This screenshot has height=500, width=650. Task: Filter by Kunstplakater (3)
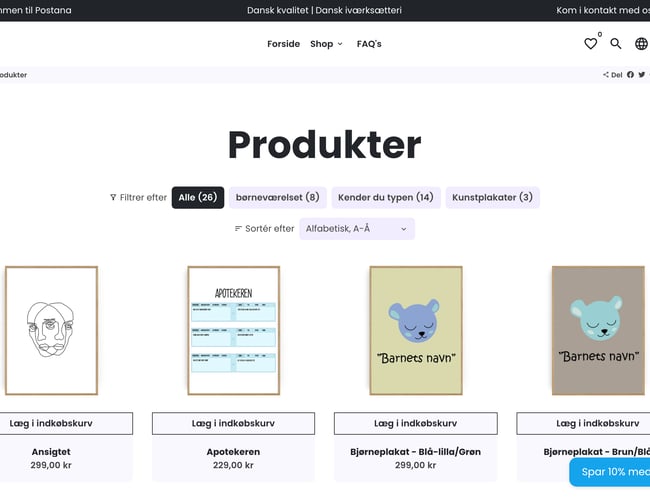coord(492,197)
